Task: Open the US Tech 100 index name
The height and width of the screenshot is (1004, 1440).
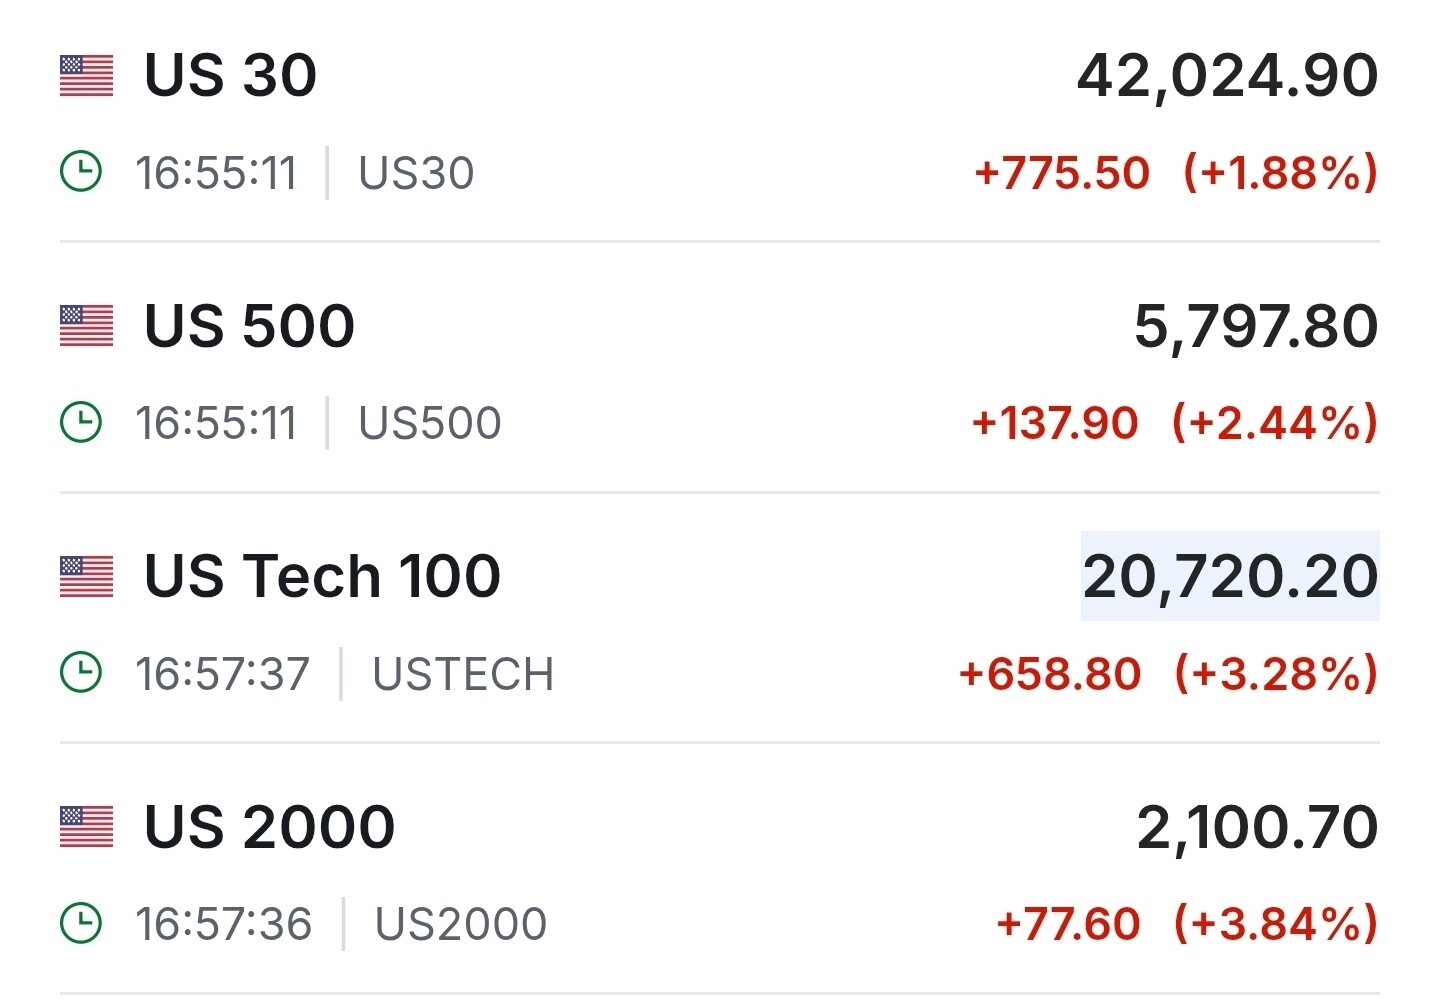Action: click(322, 577)
